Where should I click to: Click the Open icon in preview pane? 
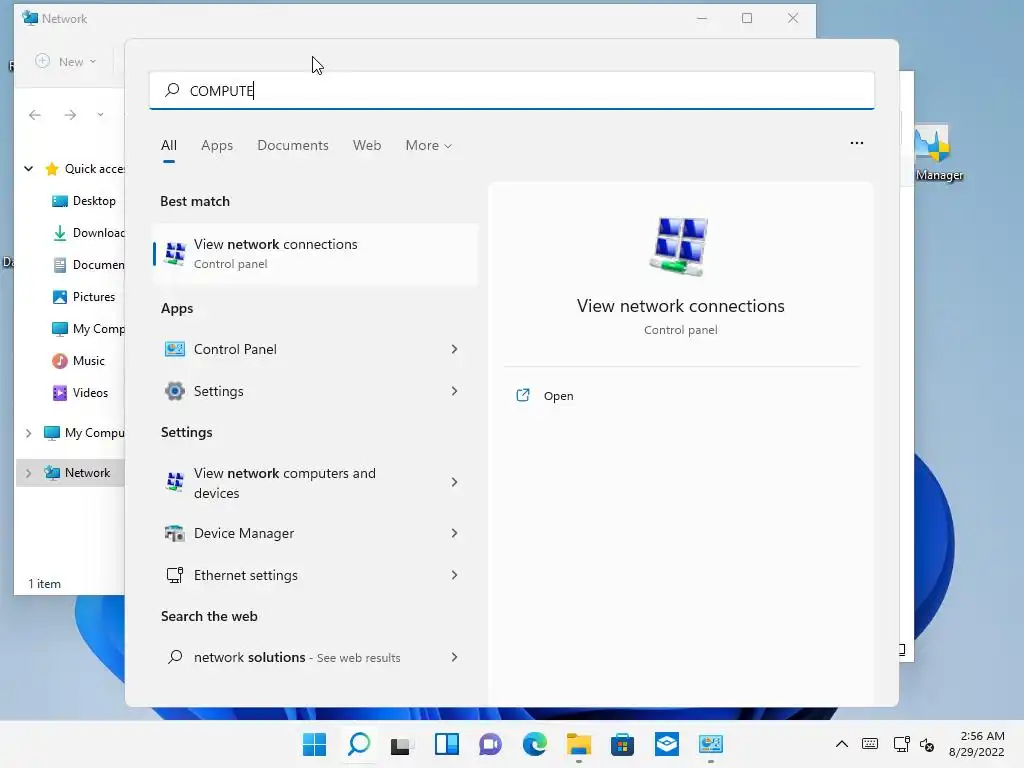(x=523, y=395)
